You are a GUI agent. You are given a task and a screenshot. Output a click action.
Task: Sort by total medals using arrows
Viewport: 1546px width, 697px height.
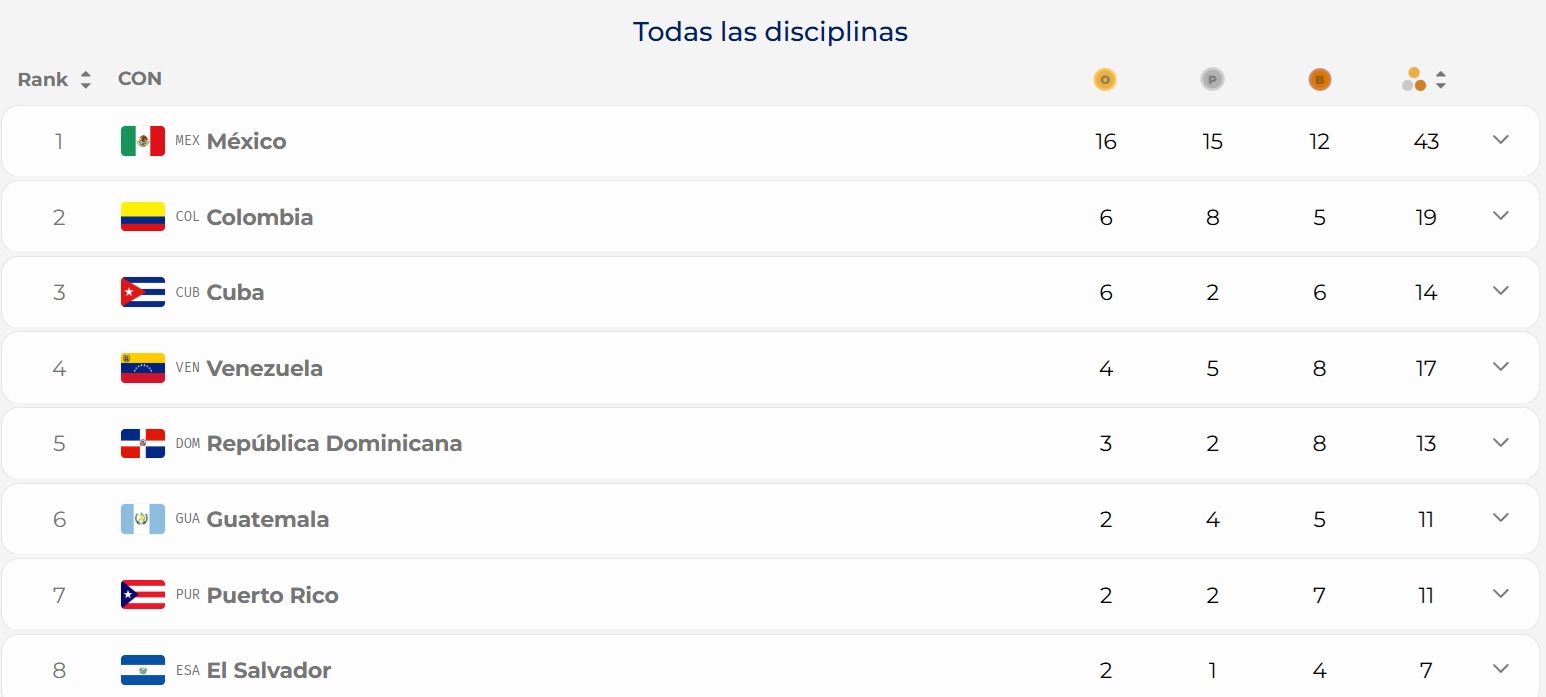pyautogui.click(x=1441, y=79)
